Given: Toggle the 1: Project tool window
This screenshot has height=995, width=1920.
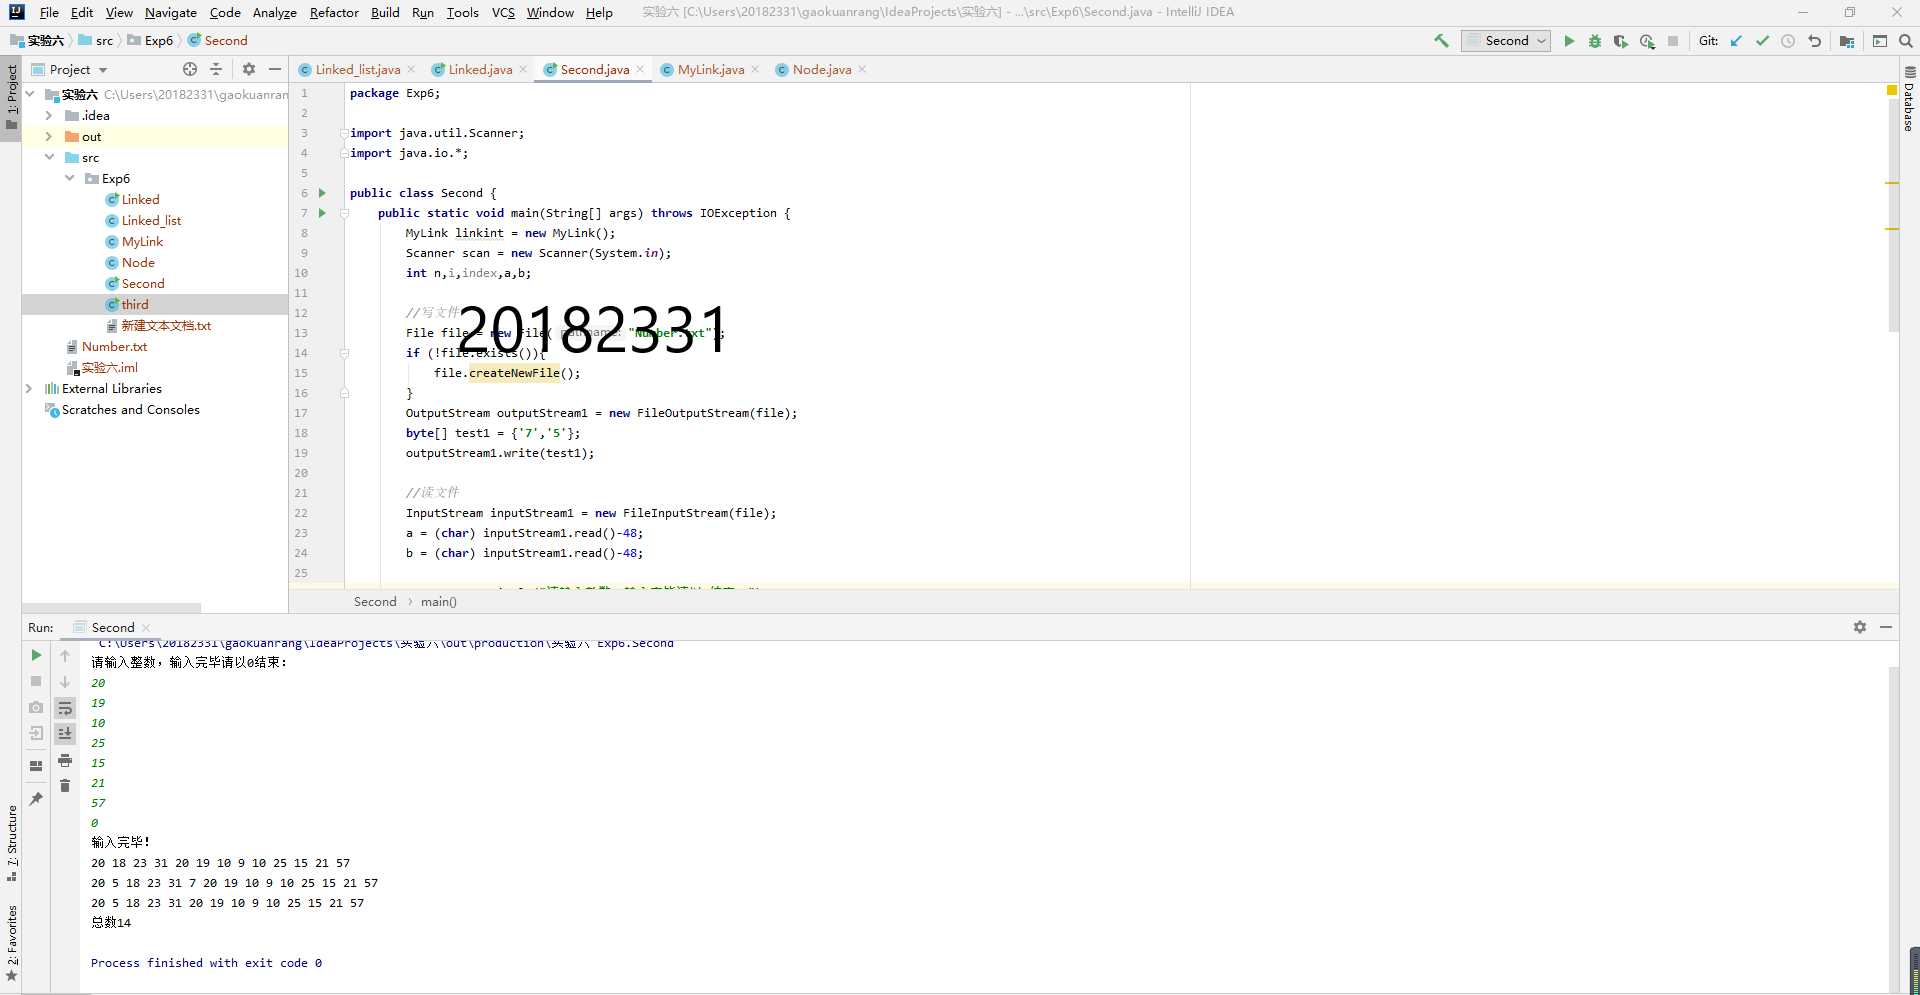Looking at the screenshot, I should (11, 97).
